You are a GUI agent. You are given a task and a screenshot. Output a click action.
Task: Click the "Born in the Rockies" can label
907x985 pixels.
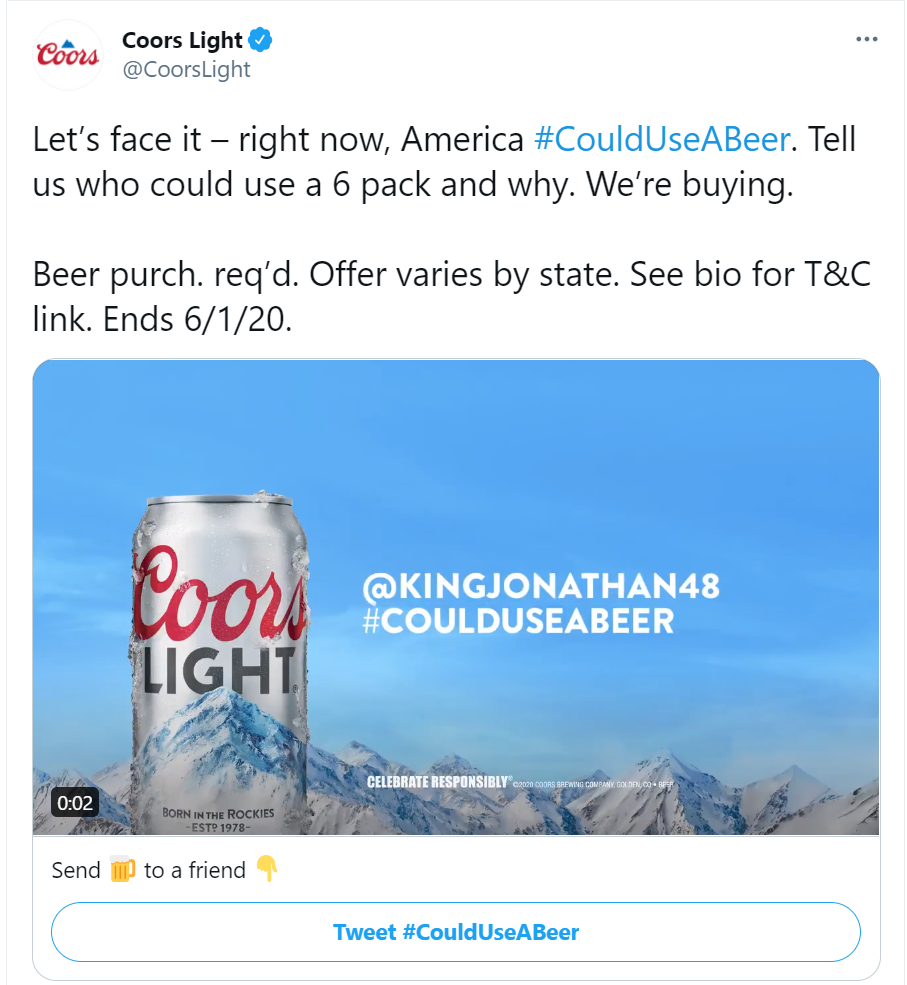point(218,813)
